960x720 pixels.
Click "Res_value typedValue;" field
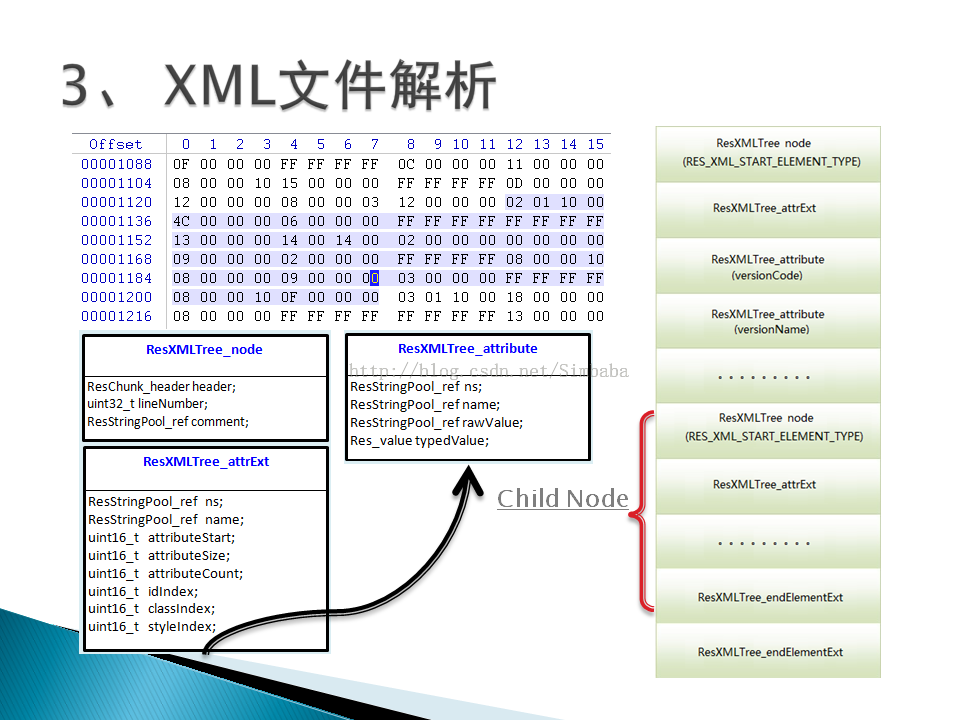click(x=419, y=440)
